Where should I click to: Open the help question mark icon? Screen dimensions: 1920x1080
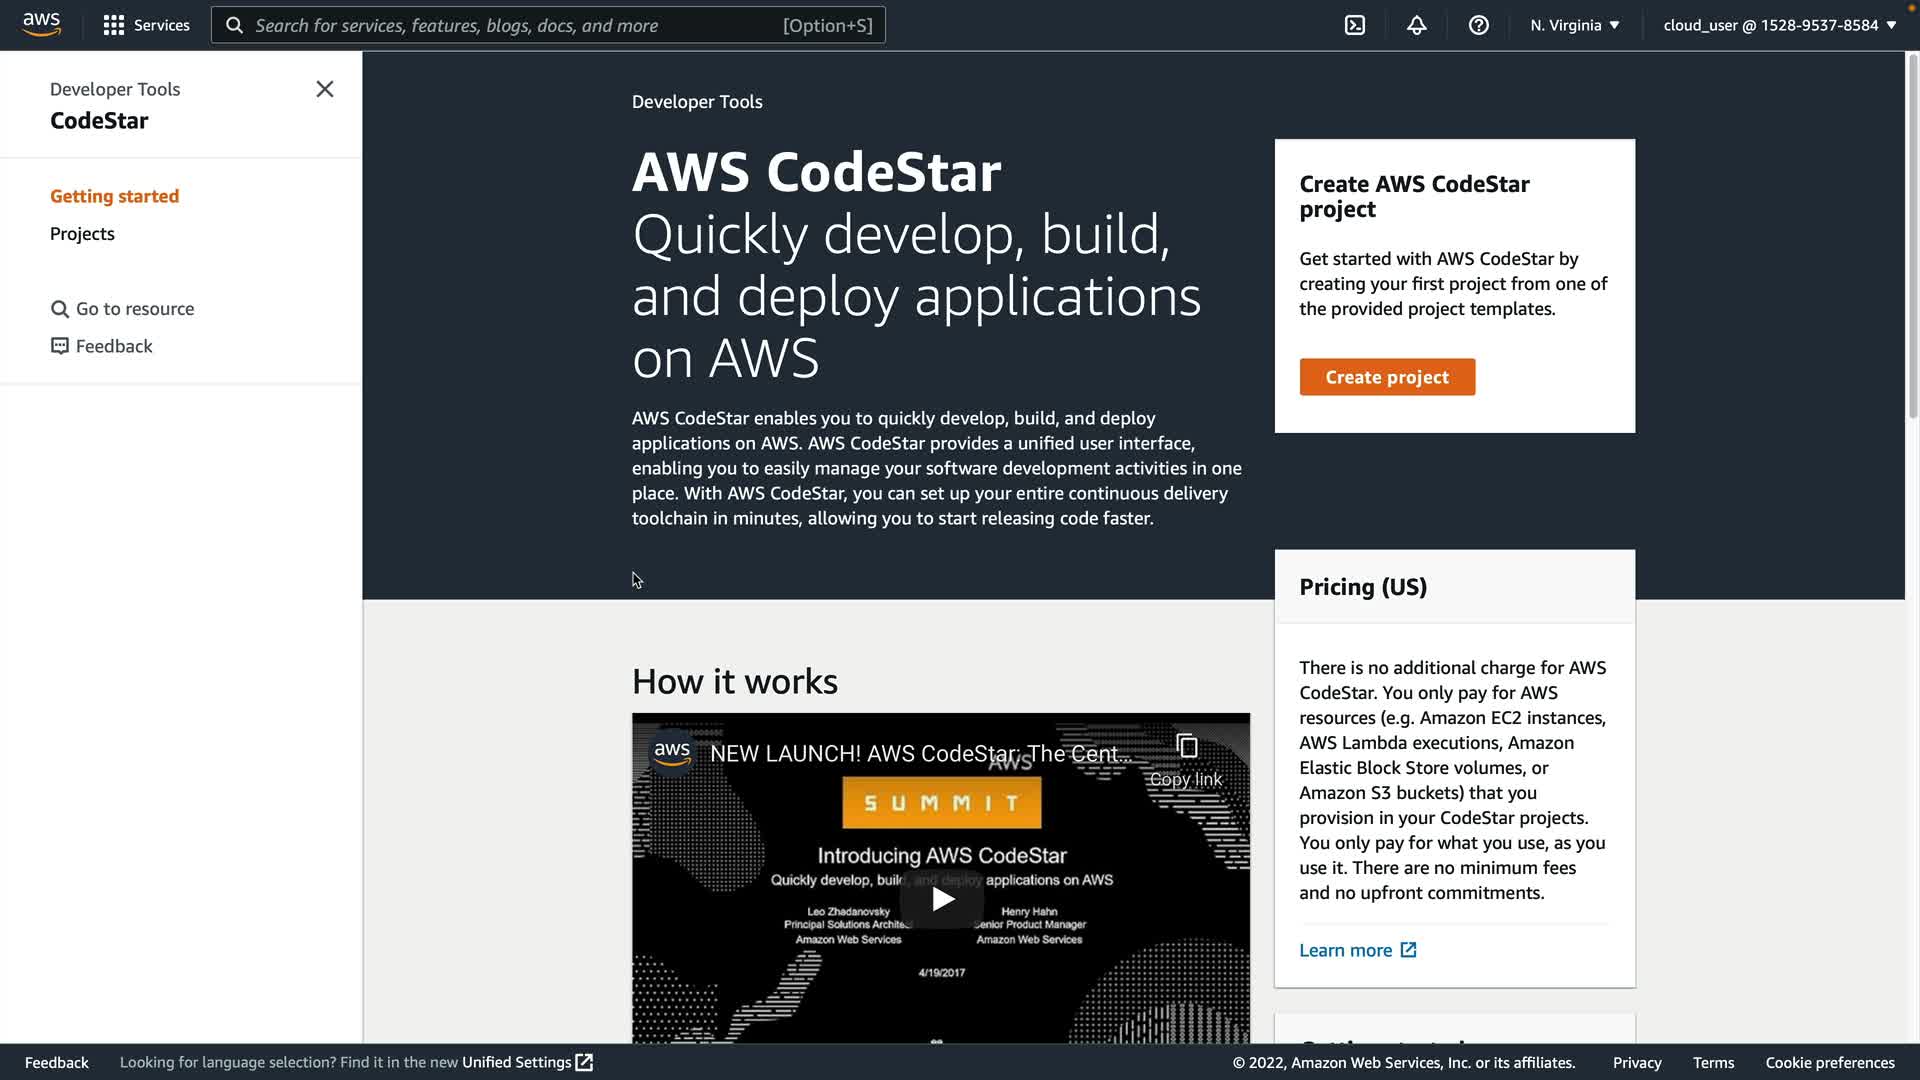click(x=1478, y=25)
